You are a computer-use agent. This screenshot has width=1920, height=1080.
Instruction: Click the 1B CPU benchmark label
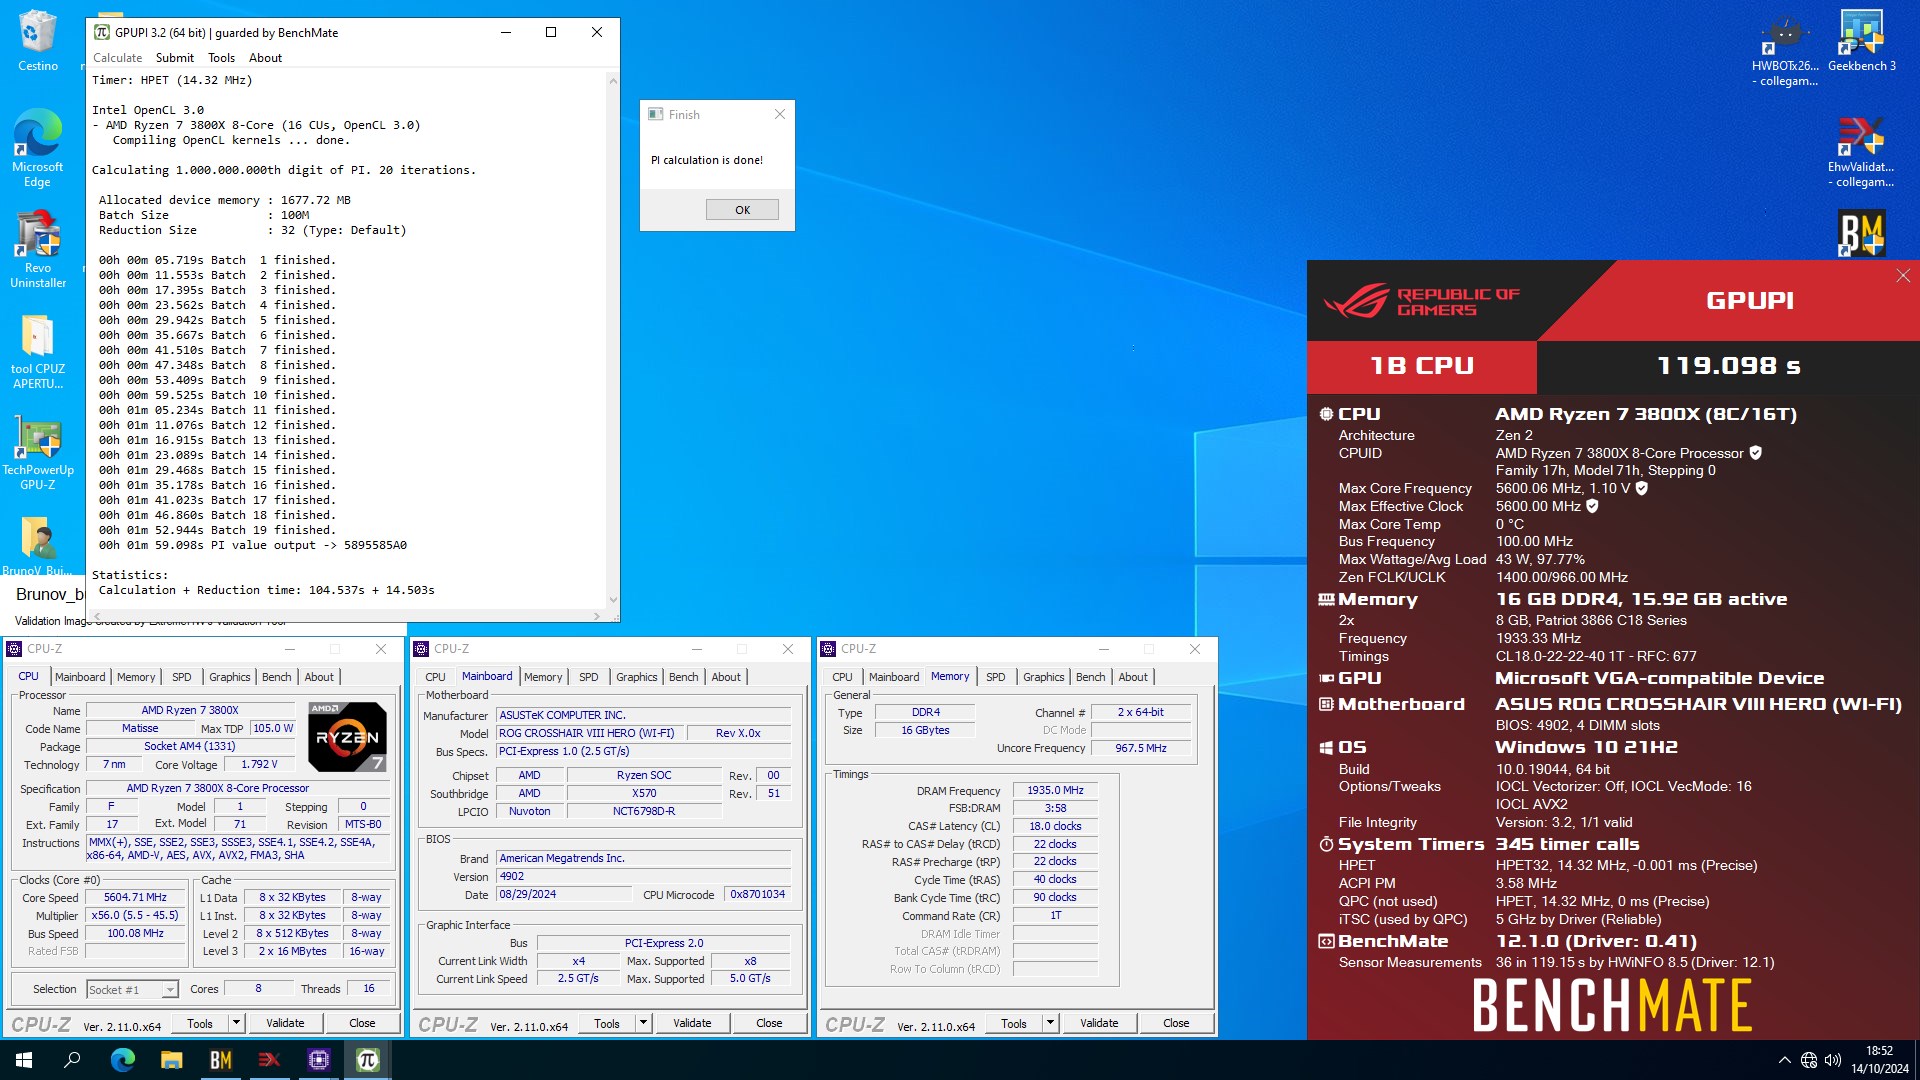tap(1422, 366)
